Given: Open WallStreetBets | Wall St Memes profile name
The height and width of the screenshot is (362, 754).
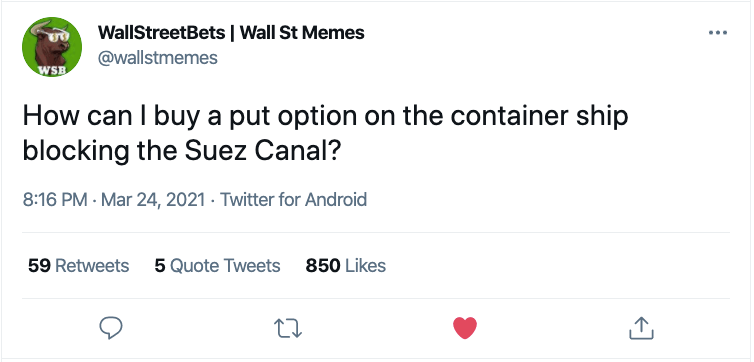Looking at the screenshot, I should pos(231,33).
